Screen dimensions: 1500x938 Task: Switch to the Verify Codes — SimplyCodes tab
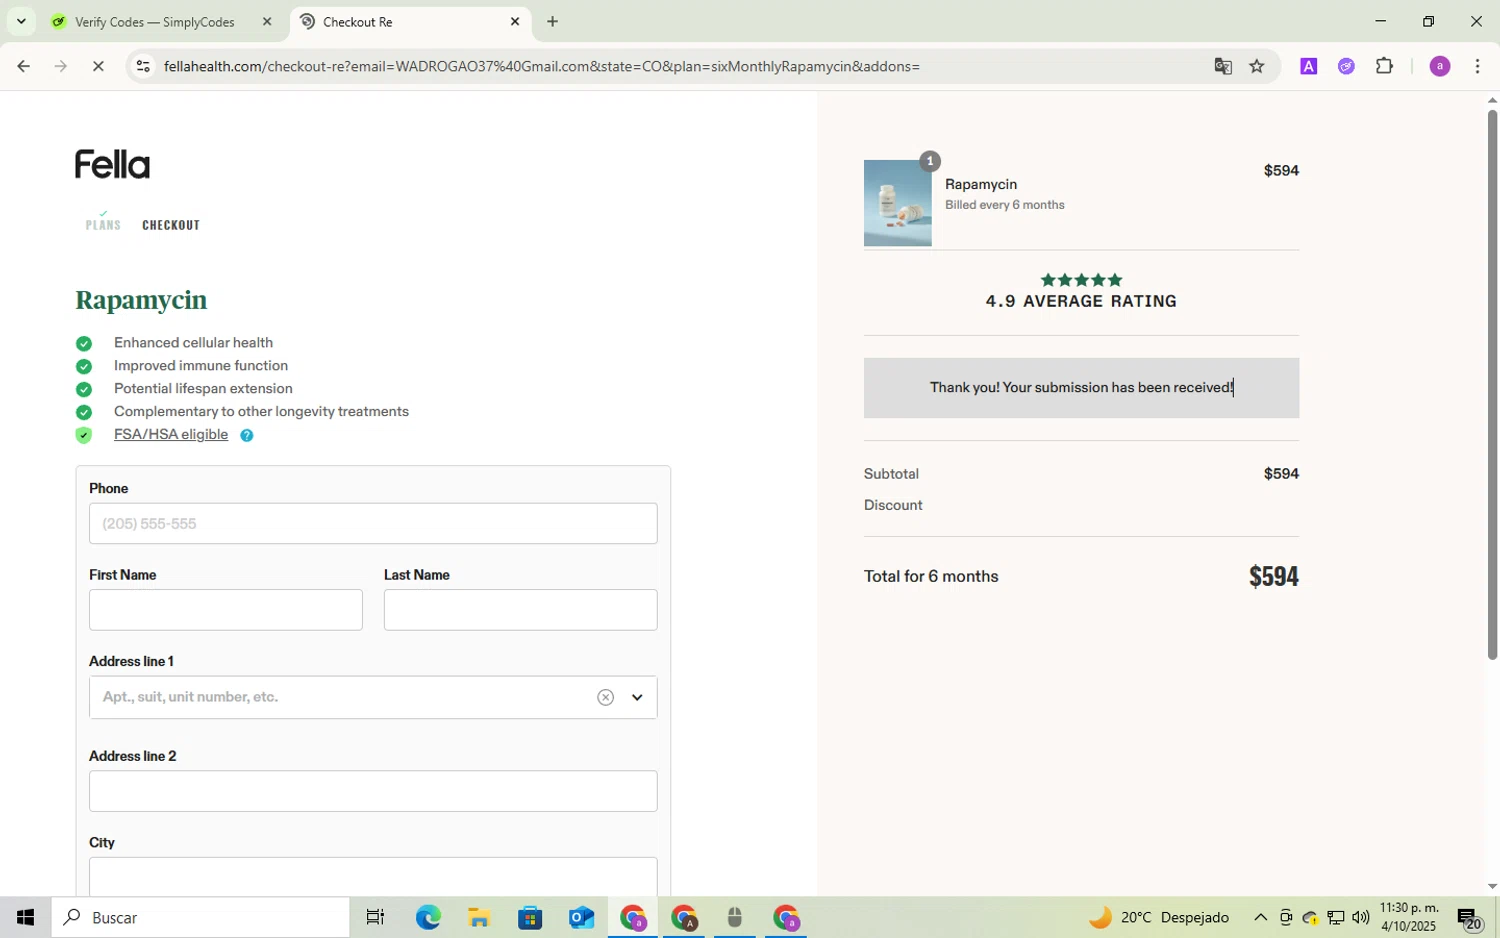point(155,22)
